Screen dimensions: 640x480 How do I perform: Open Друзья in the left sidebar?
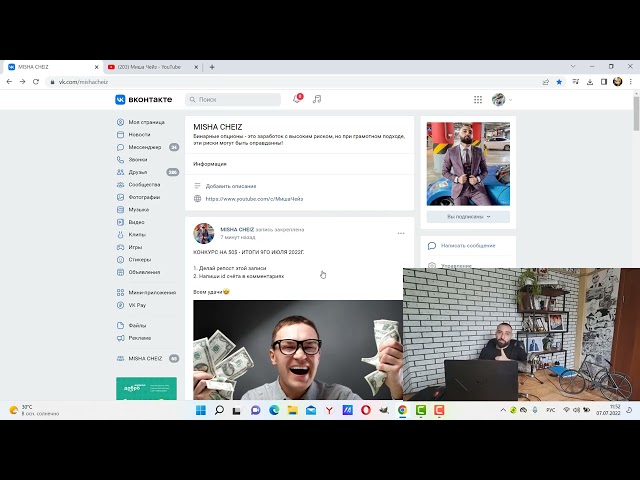[138, 172]
